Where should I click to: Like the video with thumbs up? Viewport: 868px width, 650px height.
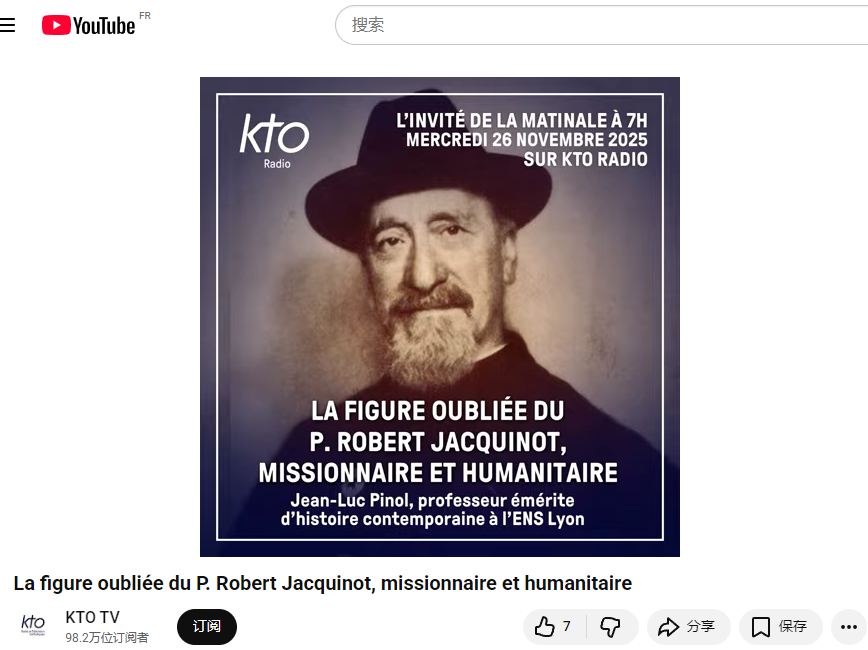click(x=554, y=627)
